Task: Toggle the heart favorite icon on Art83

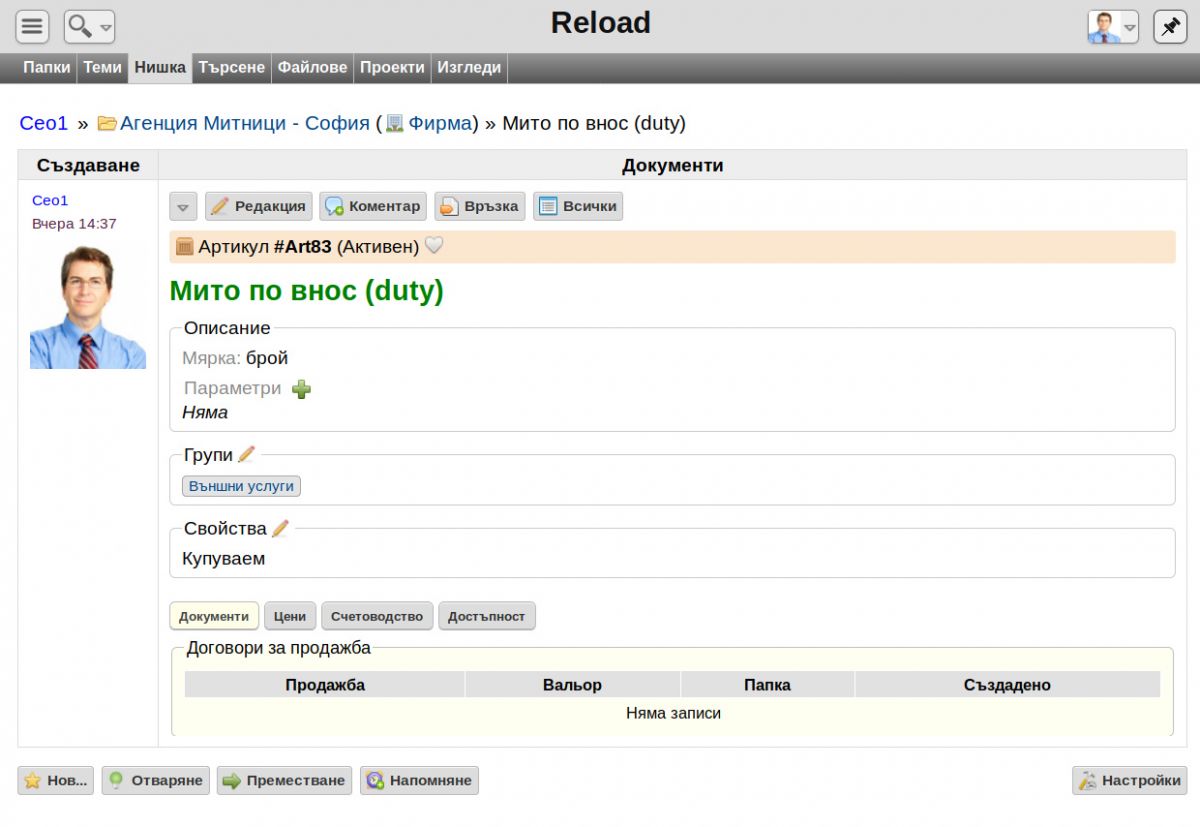Action: [x=434, y=246]
